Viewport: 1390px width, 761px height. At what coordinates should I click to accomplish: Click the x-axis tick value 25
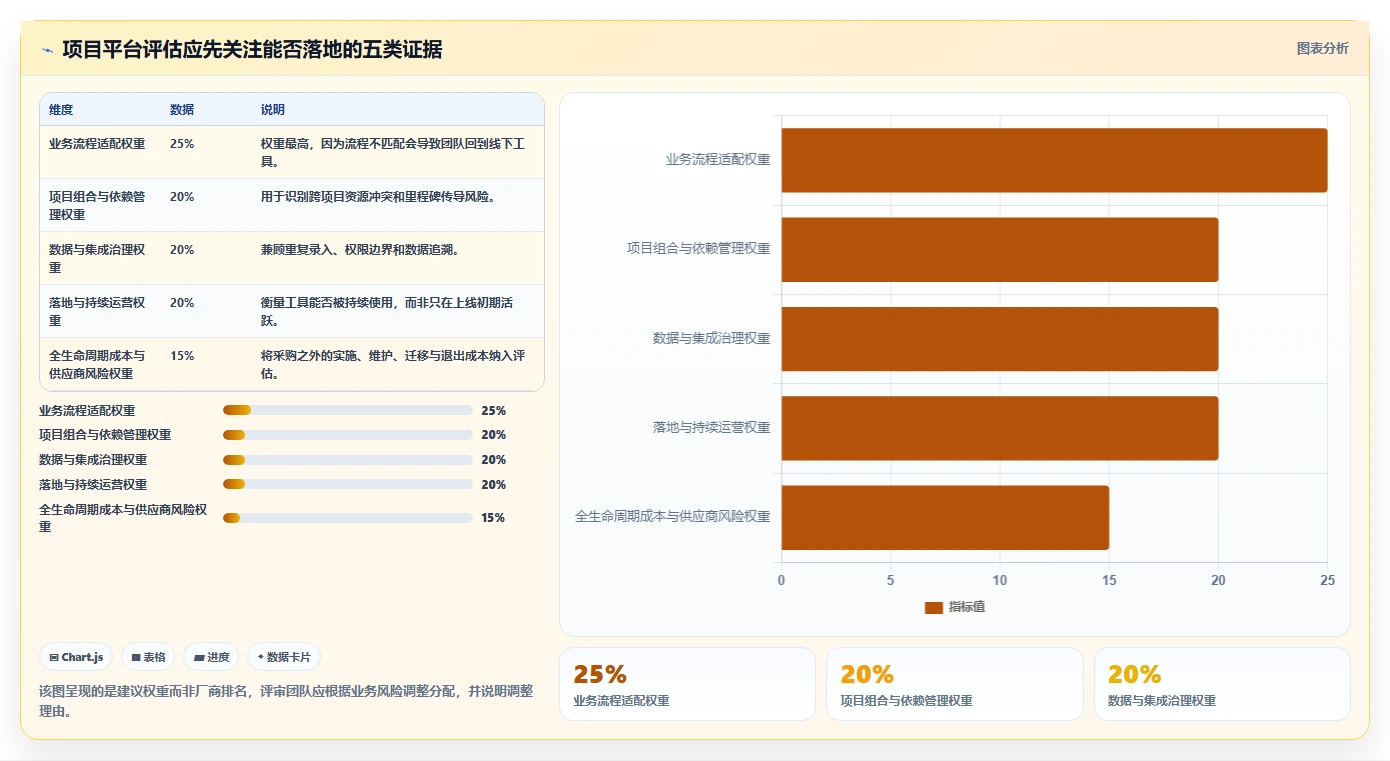pos(1327,581)
